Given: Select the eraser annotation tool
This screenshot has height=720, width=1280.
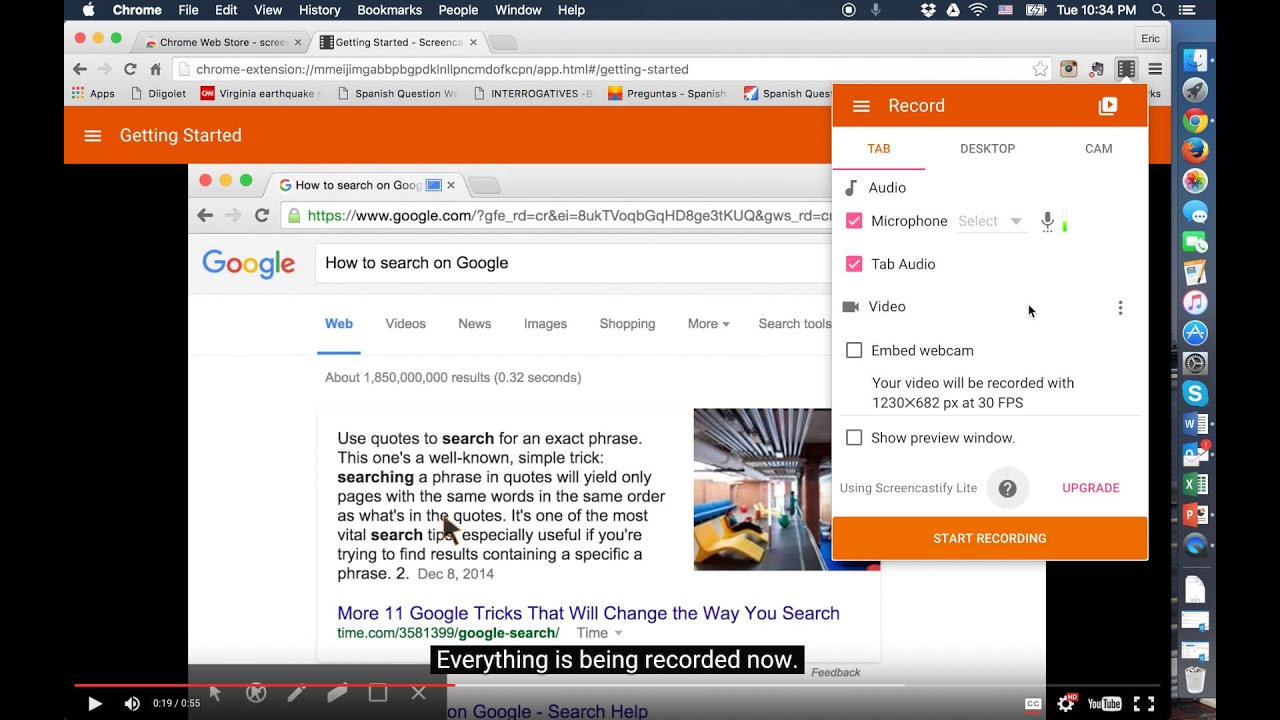Looking at the screenshot, I should [x=337, y=692].
